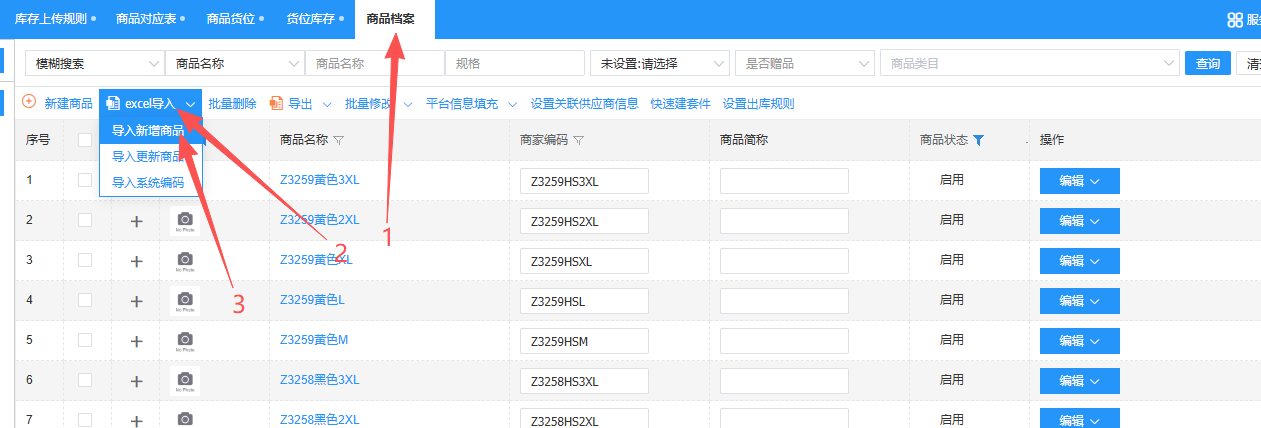Open the 编辑 dropdown for Z3259HSM

tap(1080, 341)
